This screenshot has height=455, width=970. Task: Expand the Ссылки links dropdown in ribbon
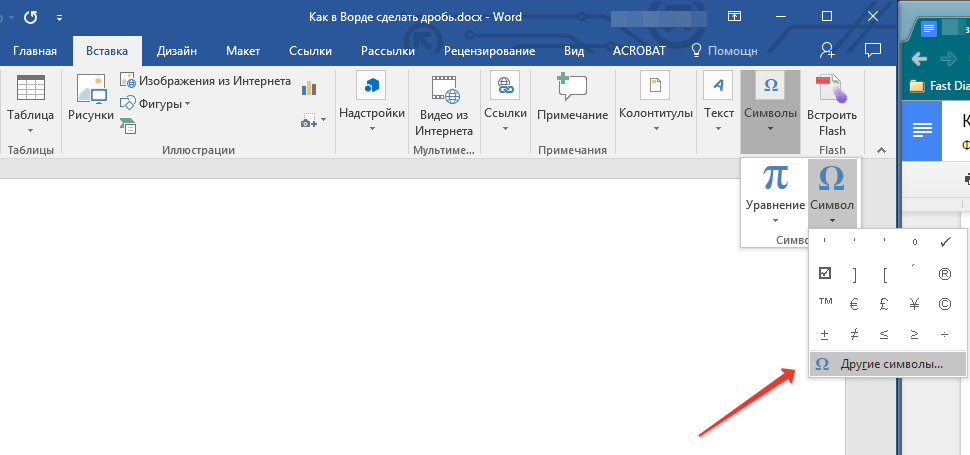tap(505, 98)
